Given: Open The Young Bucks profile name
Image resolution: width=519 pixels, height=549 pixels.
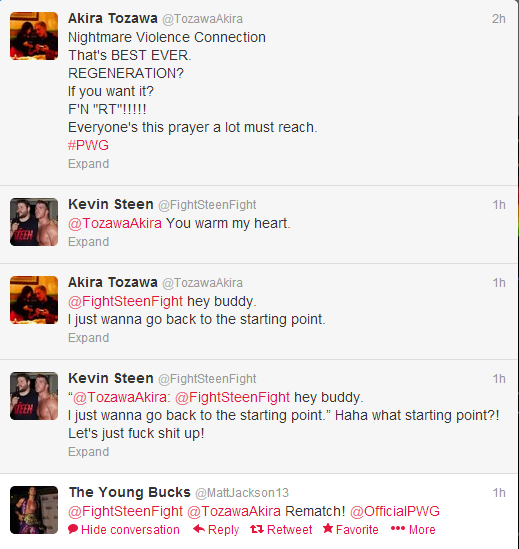Looking at the screenshot, I should click(130, 492).
